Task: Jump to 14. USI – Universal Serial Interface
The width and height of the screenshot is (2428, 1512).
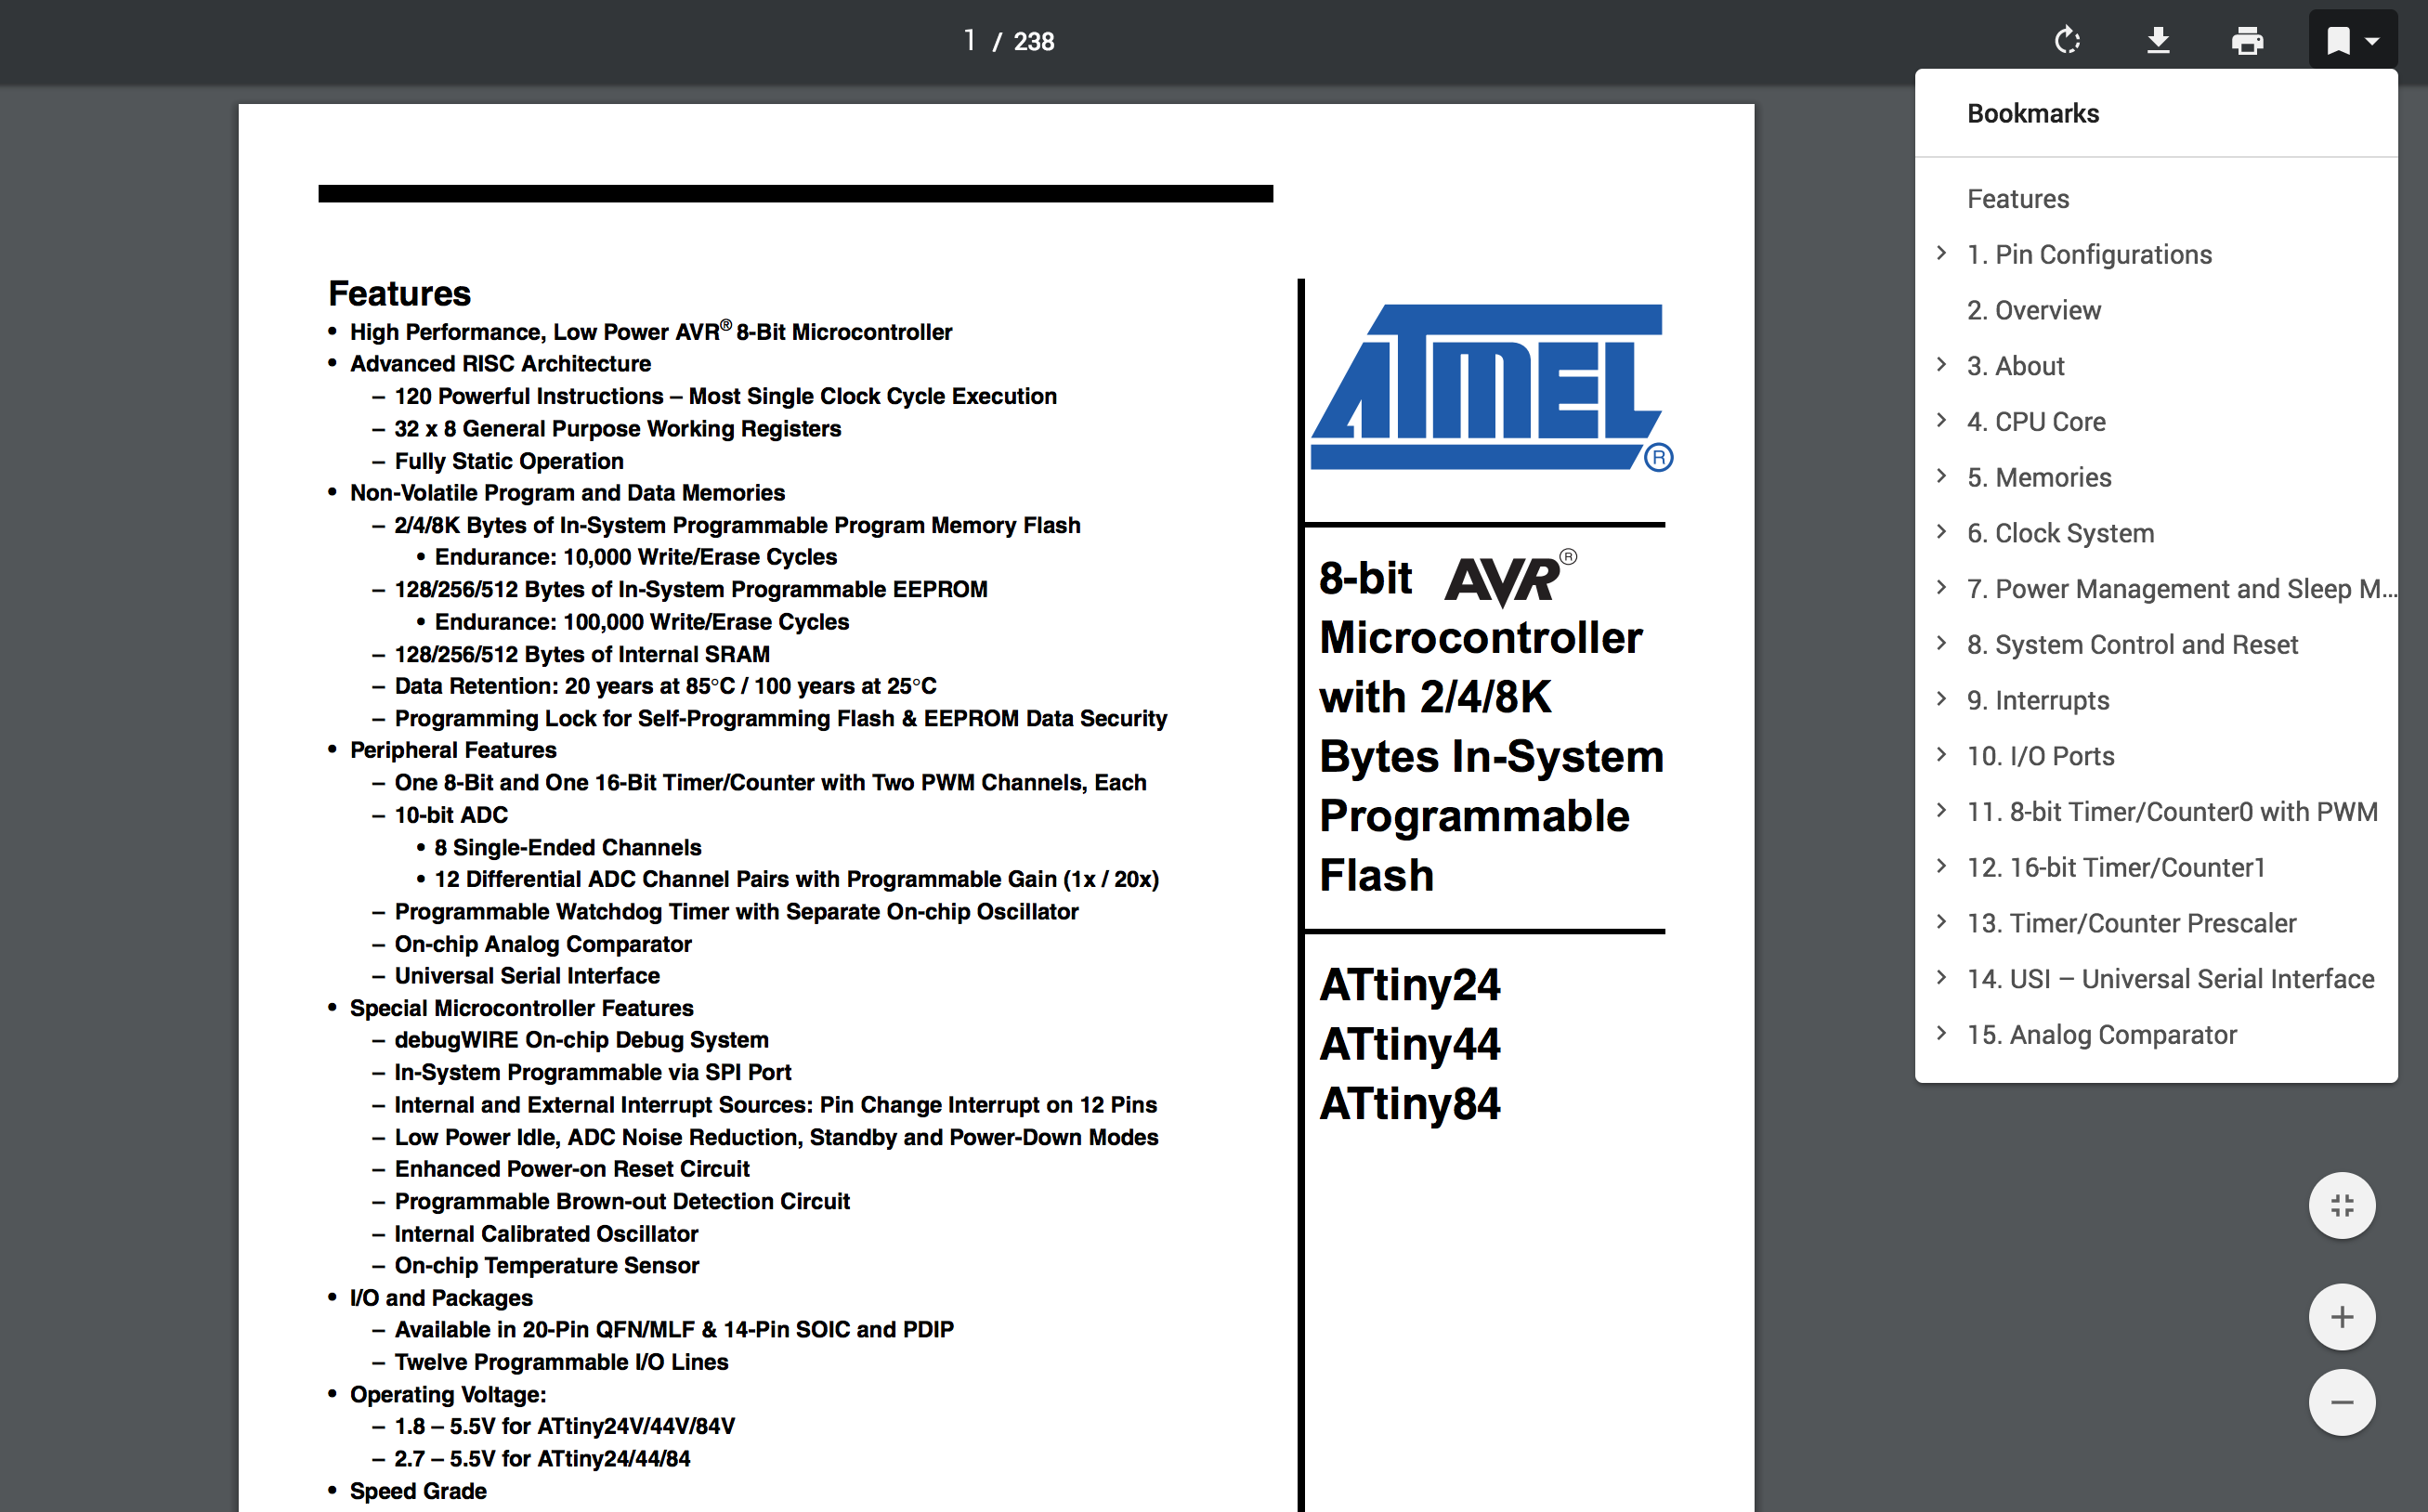Action: pos(2170,979)
